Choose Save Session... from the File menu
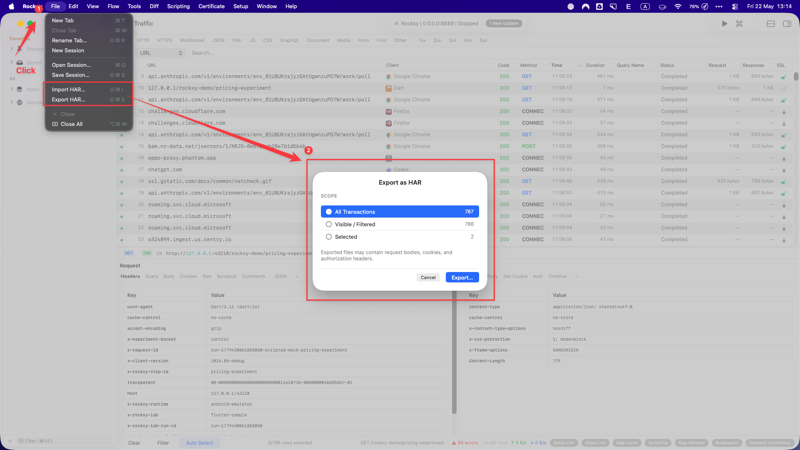 coord(89,75)
